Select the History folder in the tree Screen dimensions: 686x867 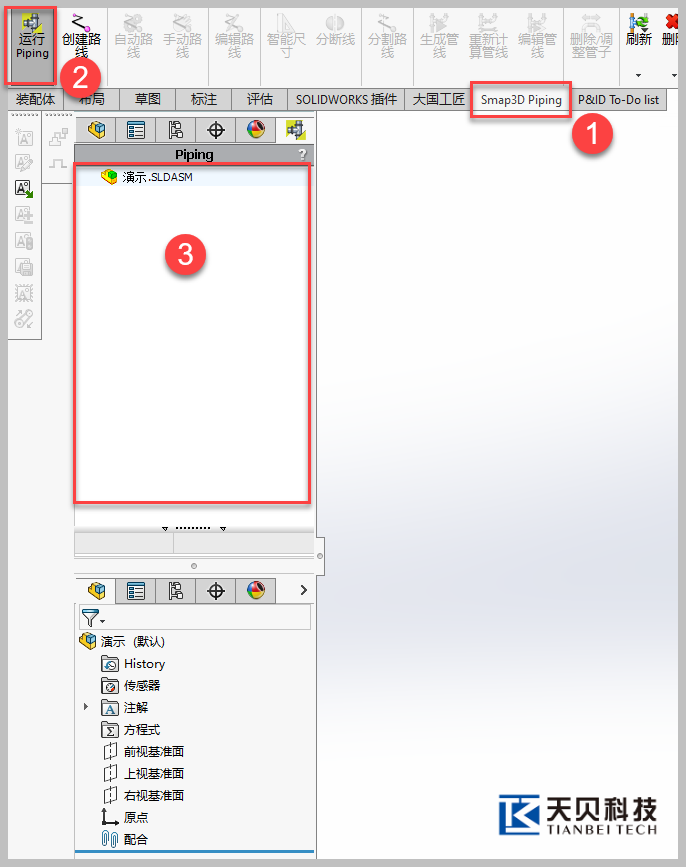point(133,664)
